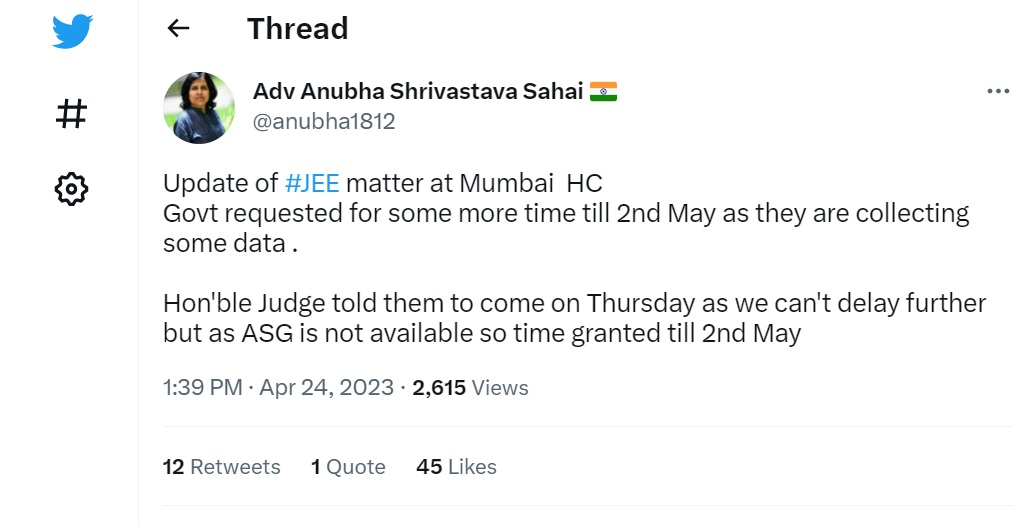Click the Apr 24, 2023 date
The width and height of the screenshot is (1034, 526).
pos(327,388)
